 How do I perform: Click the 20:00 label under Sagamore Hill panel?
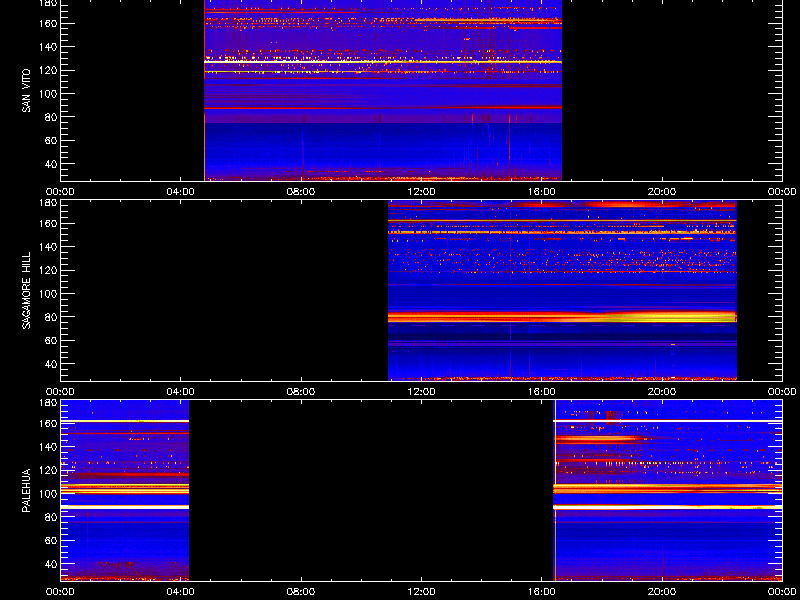662,392
